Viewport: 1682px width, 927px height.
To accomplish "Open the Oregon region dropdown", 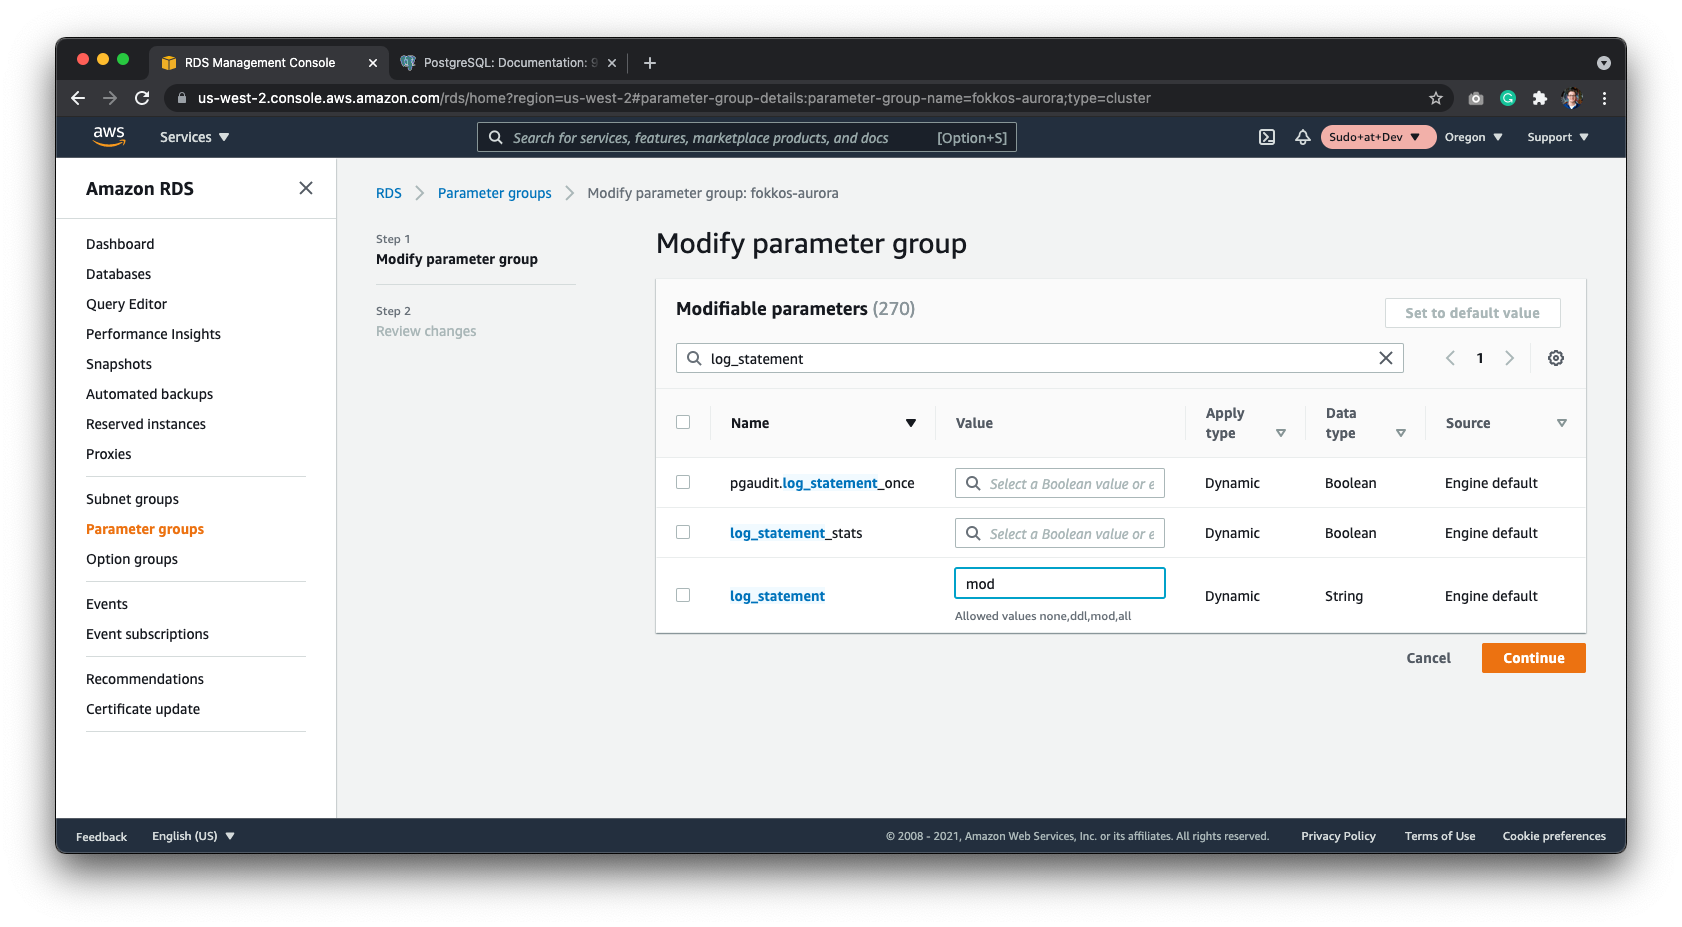I will pyautogui.click(x=1474, y=137).
